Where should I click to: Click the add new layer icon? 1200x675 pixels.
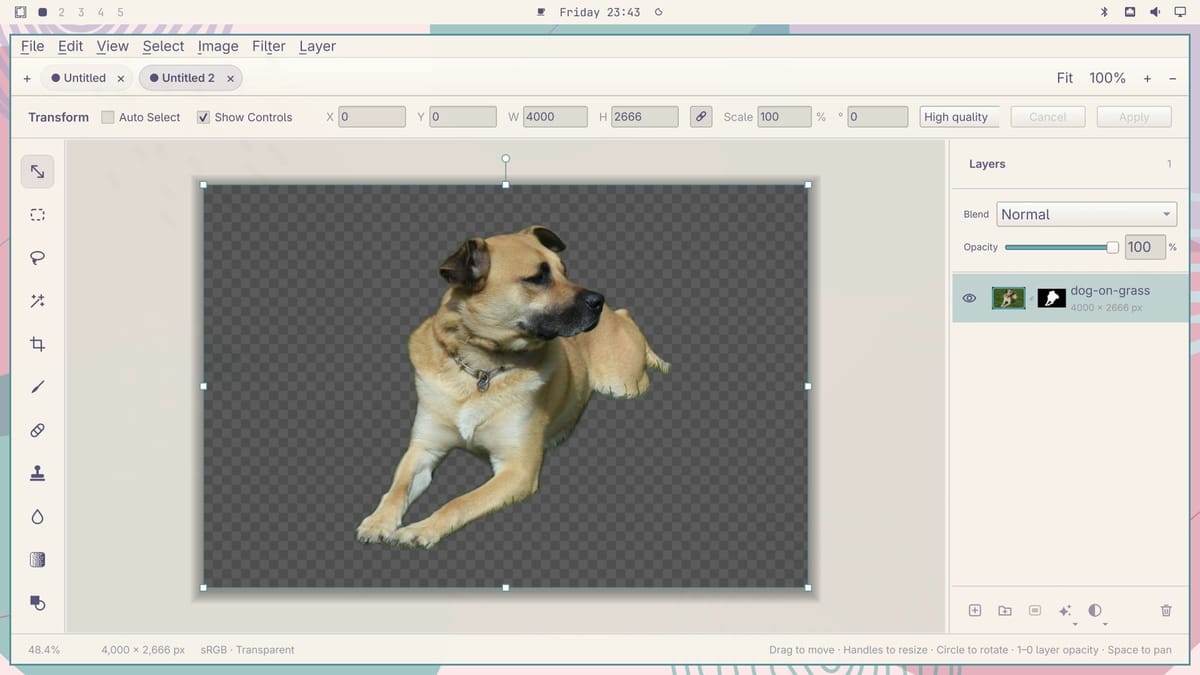(x=975, y=610)
